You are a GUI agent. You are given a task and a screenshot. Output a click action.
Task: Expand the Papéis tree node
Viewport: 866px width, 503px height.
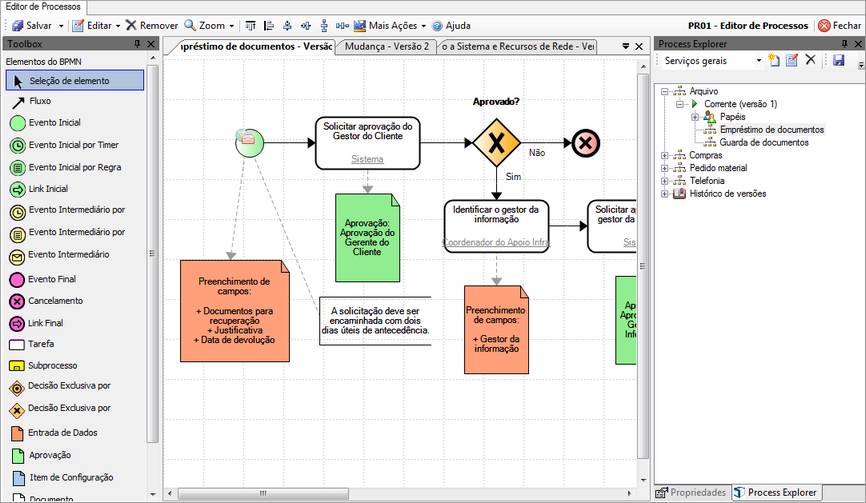click(695, 117)
